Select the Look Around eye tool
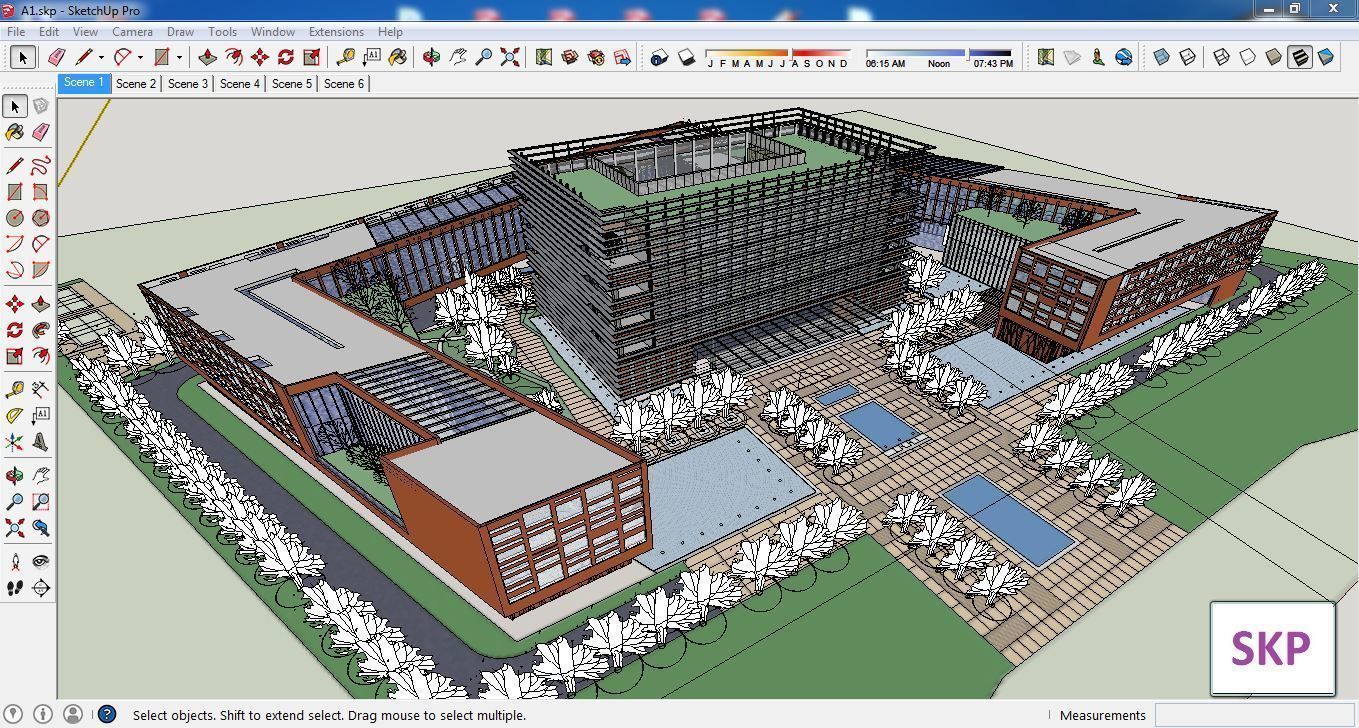The height and width of the screenshot is (728, 1359). click(40, 562)
